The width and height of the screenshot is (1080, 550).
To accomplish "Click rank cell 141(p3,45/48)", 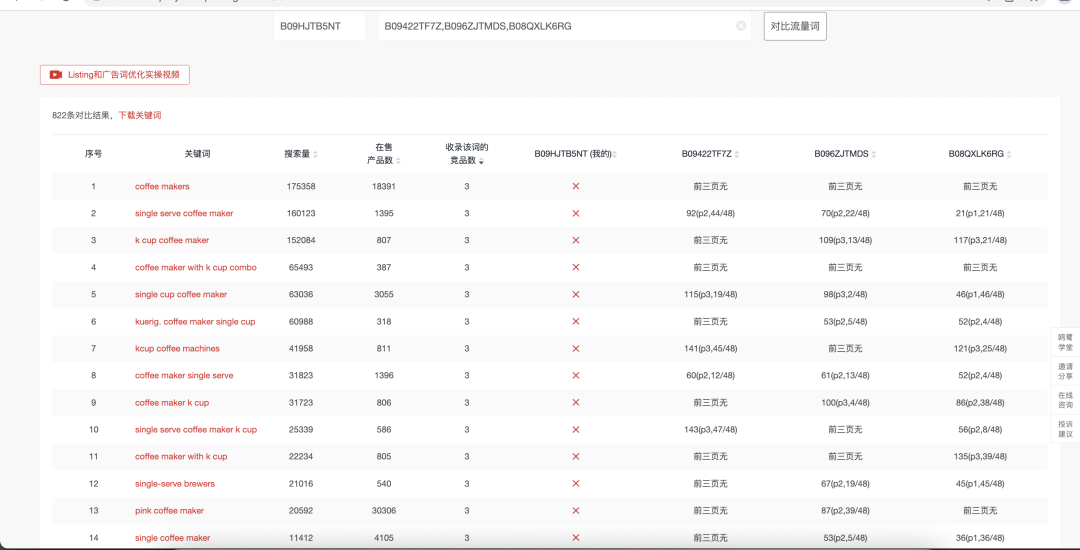I will pyautogui.click(x=710, y=348).
